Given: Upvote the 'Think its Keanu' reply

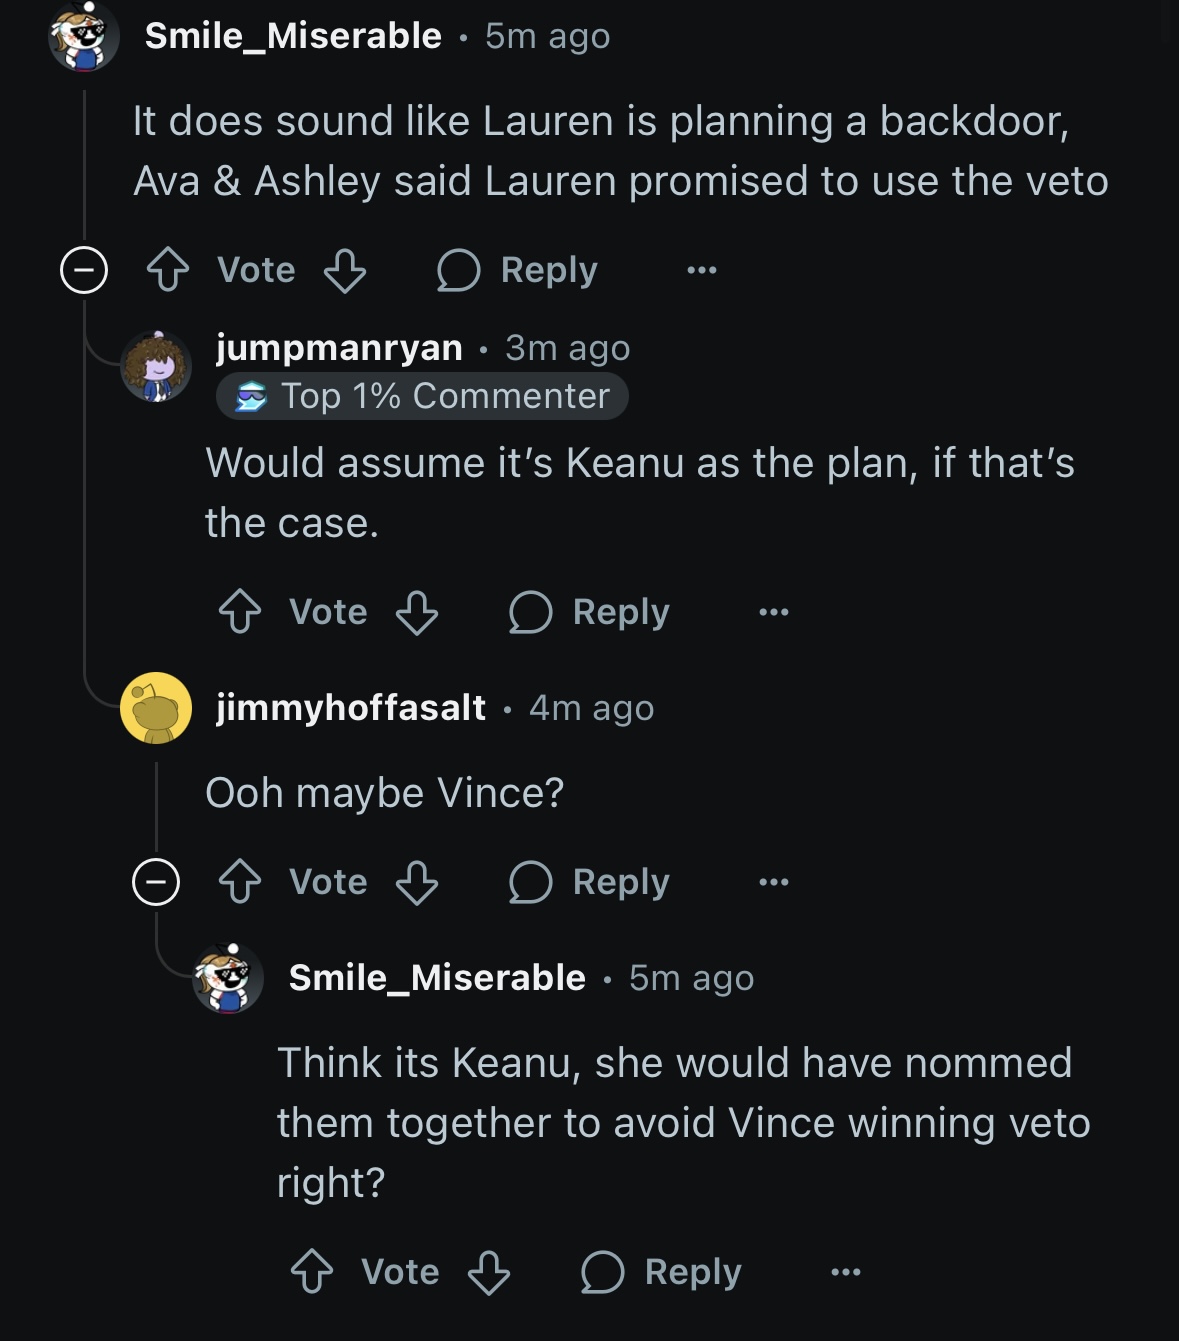Looking at the screenshot, I should [x=312, y=1272].
